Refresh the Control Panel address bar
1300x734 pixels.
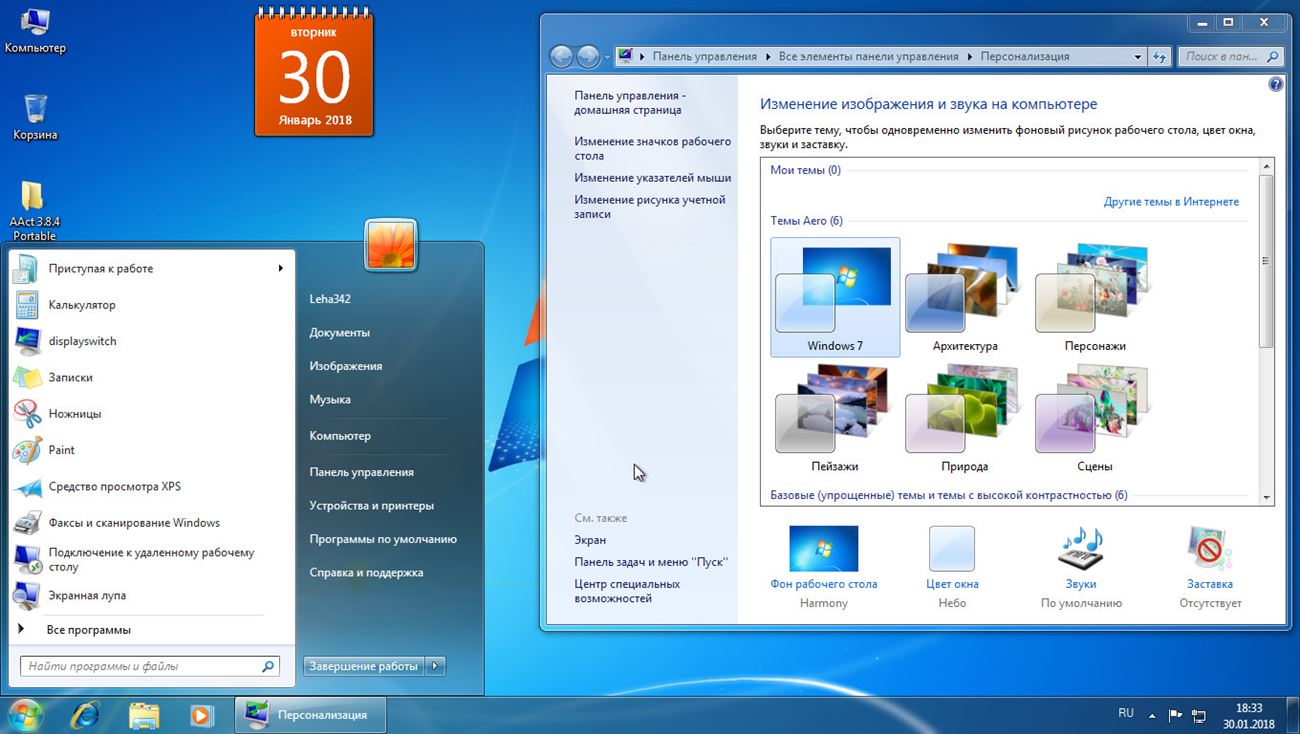point(1160,57)
